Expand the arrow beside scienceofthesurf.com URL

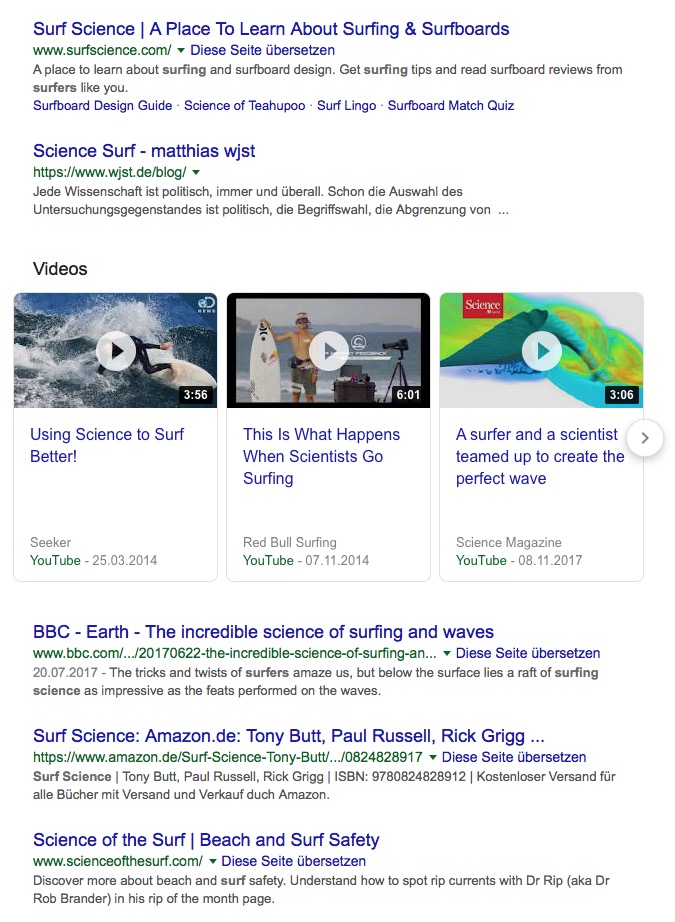tap(212, 861)
